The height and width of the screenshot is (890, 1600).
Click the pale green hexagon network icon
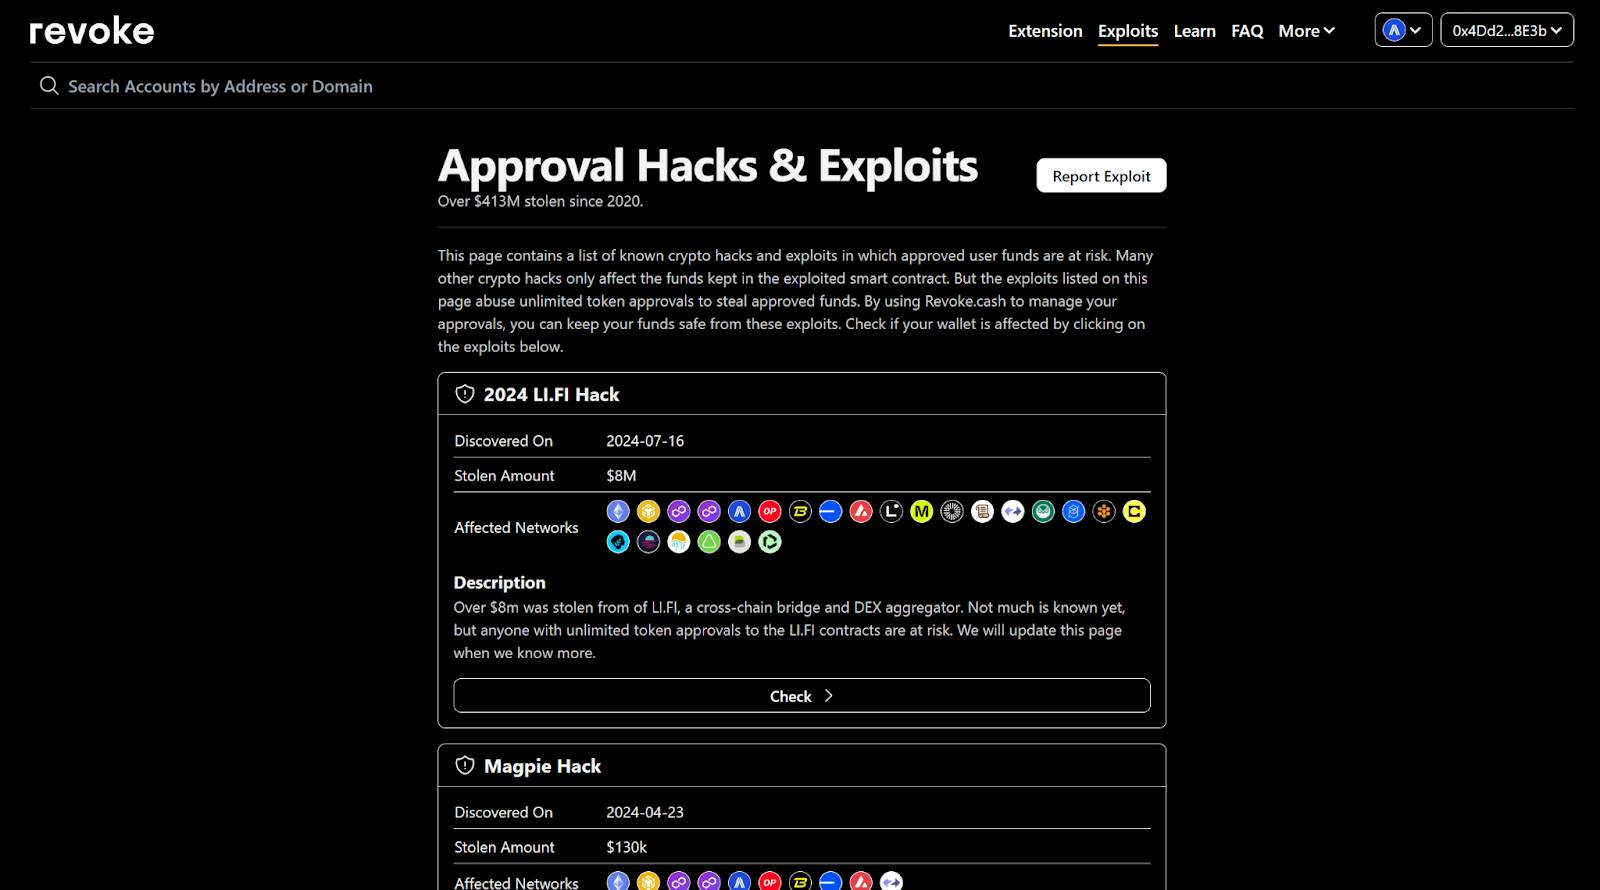click(x=770, y=542)
